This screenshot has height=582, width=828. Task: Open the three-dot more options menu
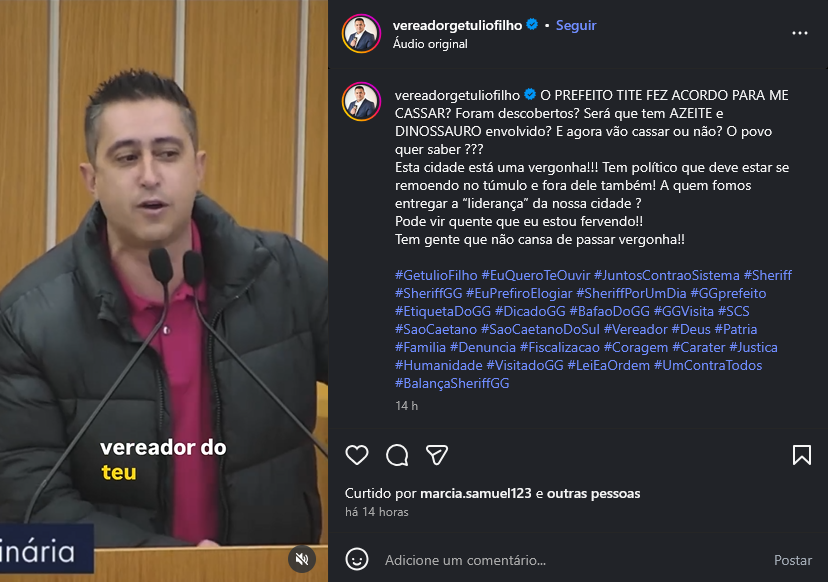[x=799, y=33]
